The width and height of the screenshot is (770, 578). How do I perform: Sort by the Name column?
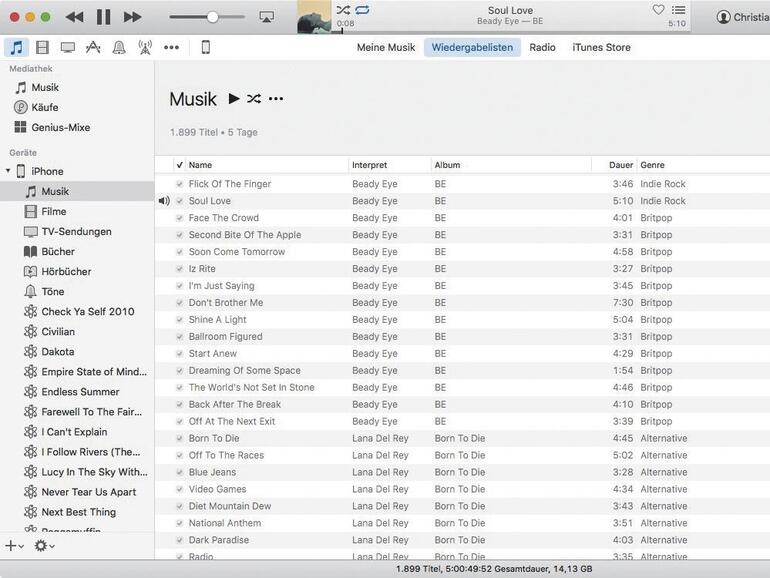click(x=267, y=165)
